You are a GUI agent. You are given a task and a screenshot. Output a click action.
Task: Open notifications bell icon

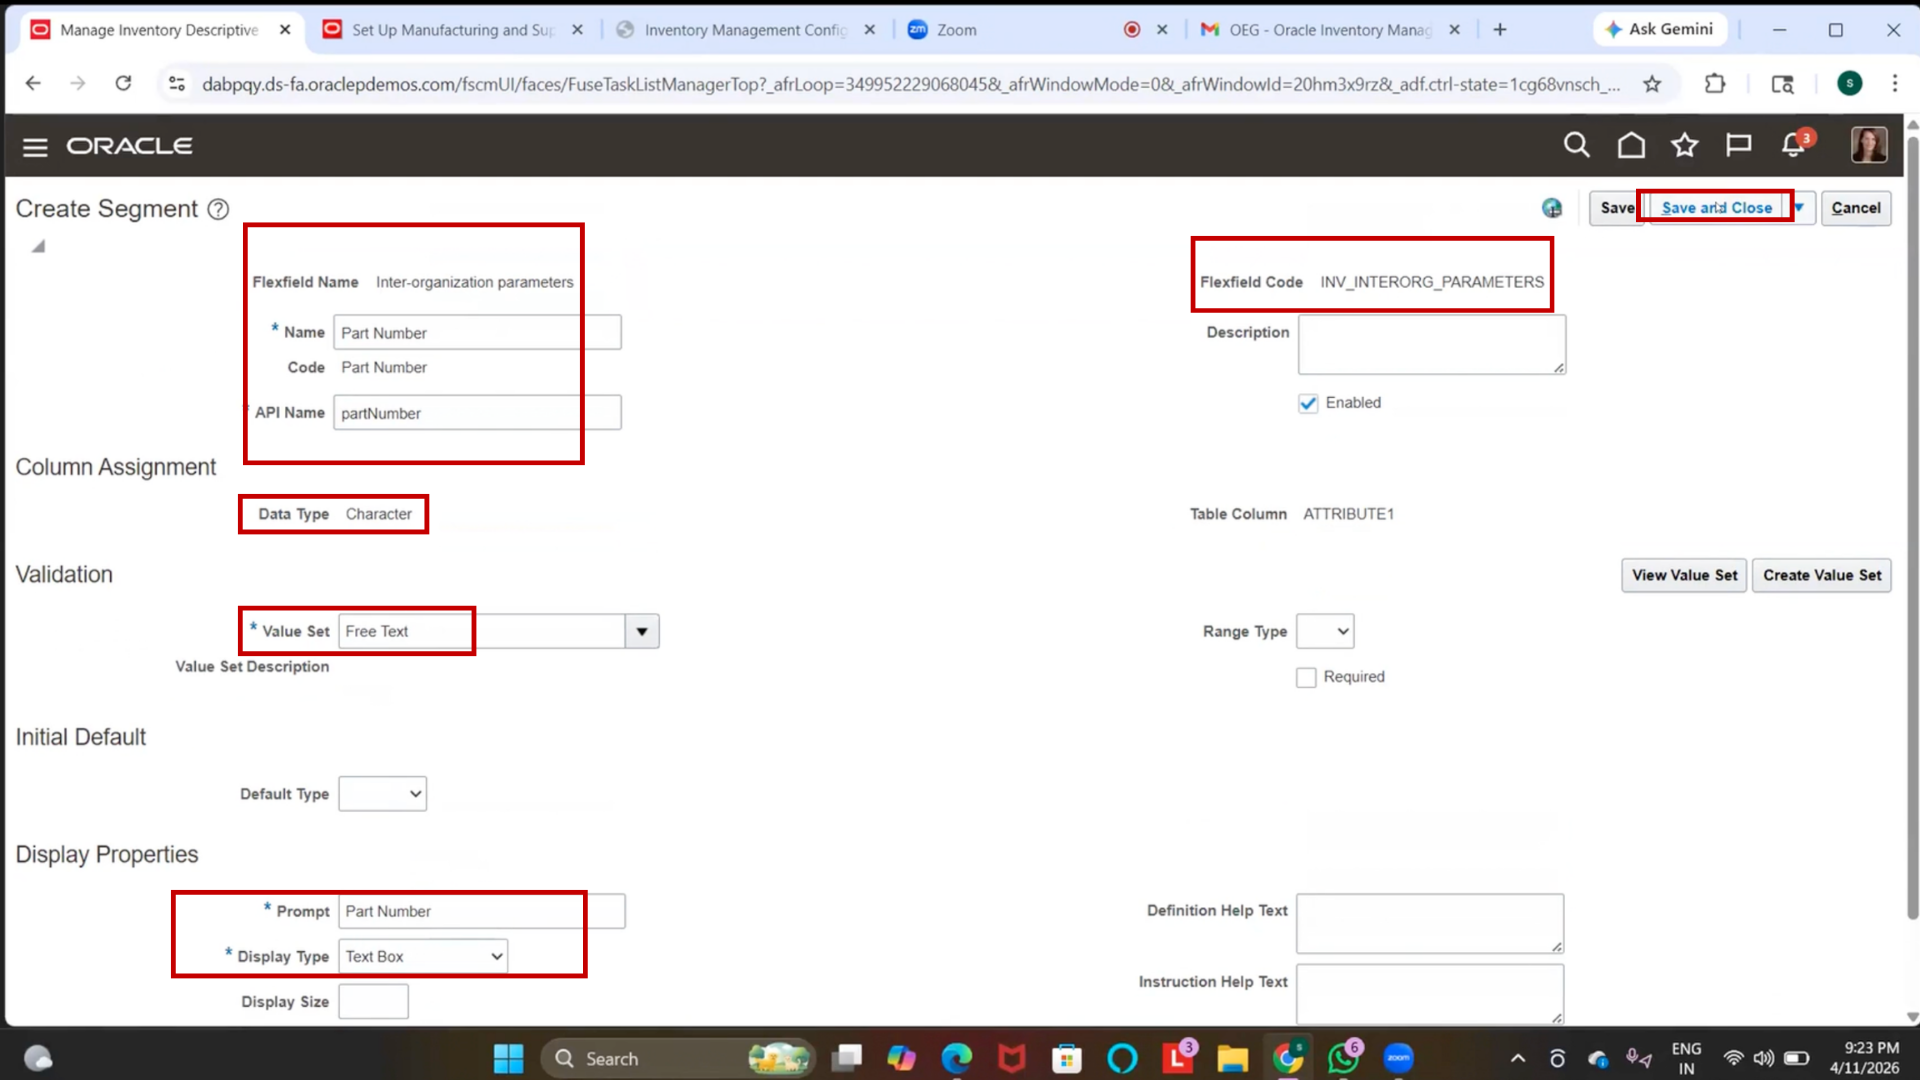(x=1795, y=145)
